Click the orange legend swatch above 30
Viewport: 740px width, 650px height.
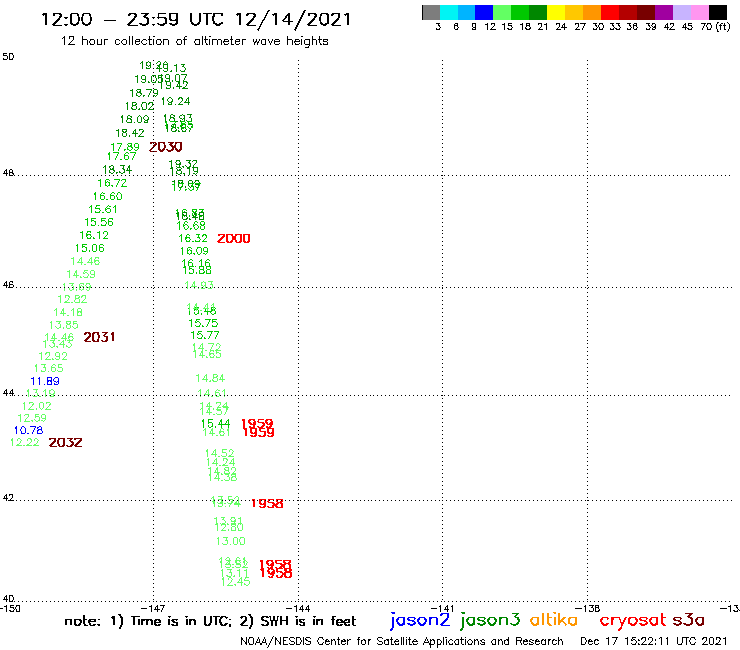592,12
